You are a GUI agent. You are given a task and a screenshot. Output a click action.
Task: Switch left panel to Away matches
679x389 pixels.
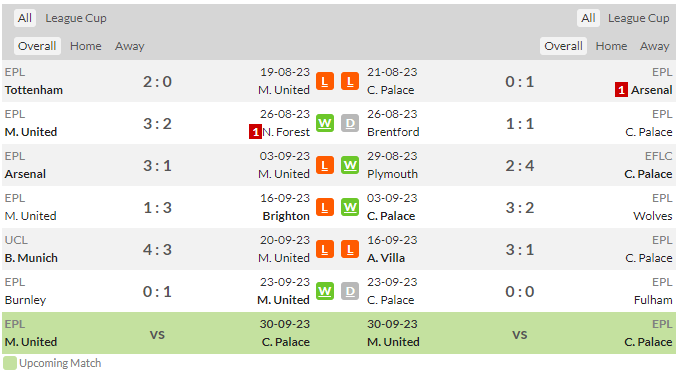(129, 46)
